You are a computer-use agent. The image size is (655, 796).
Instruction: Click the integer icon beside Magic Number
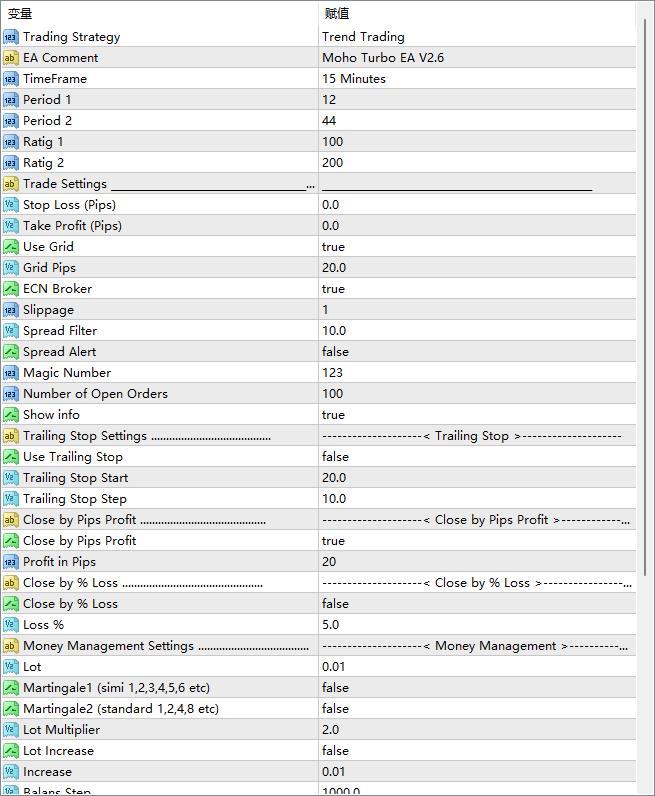(x=11, y=373)
